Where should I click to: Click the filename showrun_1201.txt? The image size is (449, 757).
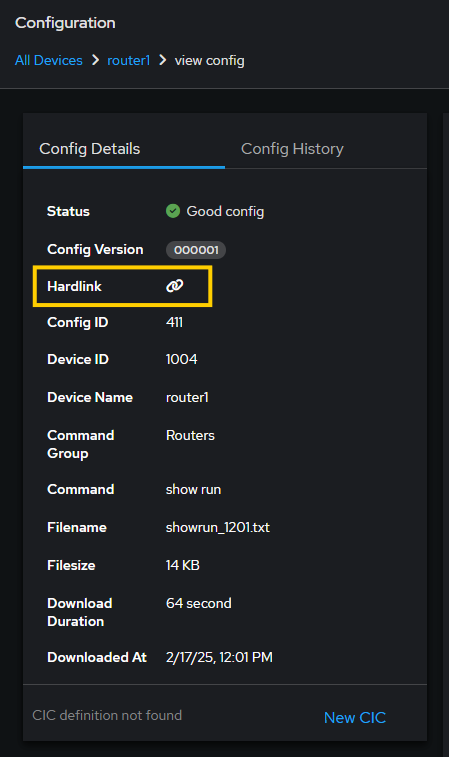coord(218,527)
